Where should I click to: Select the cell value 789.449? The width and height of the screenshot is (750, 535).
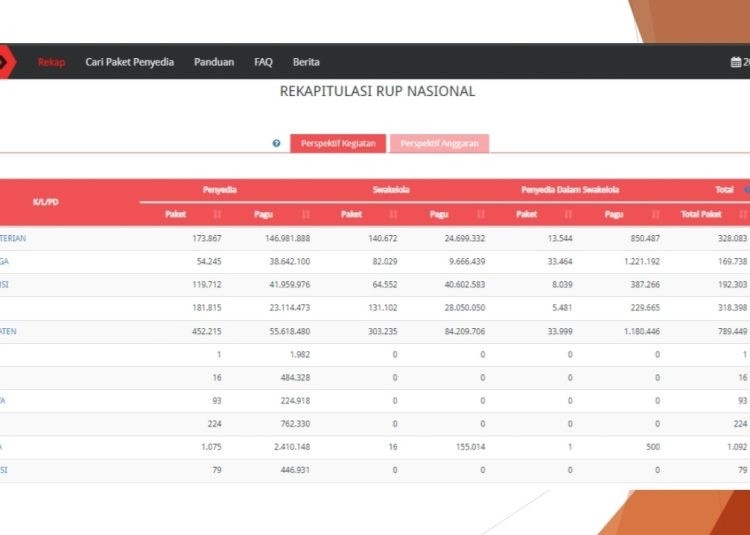click(x=732, y=331)
